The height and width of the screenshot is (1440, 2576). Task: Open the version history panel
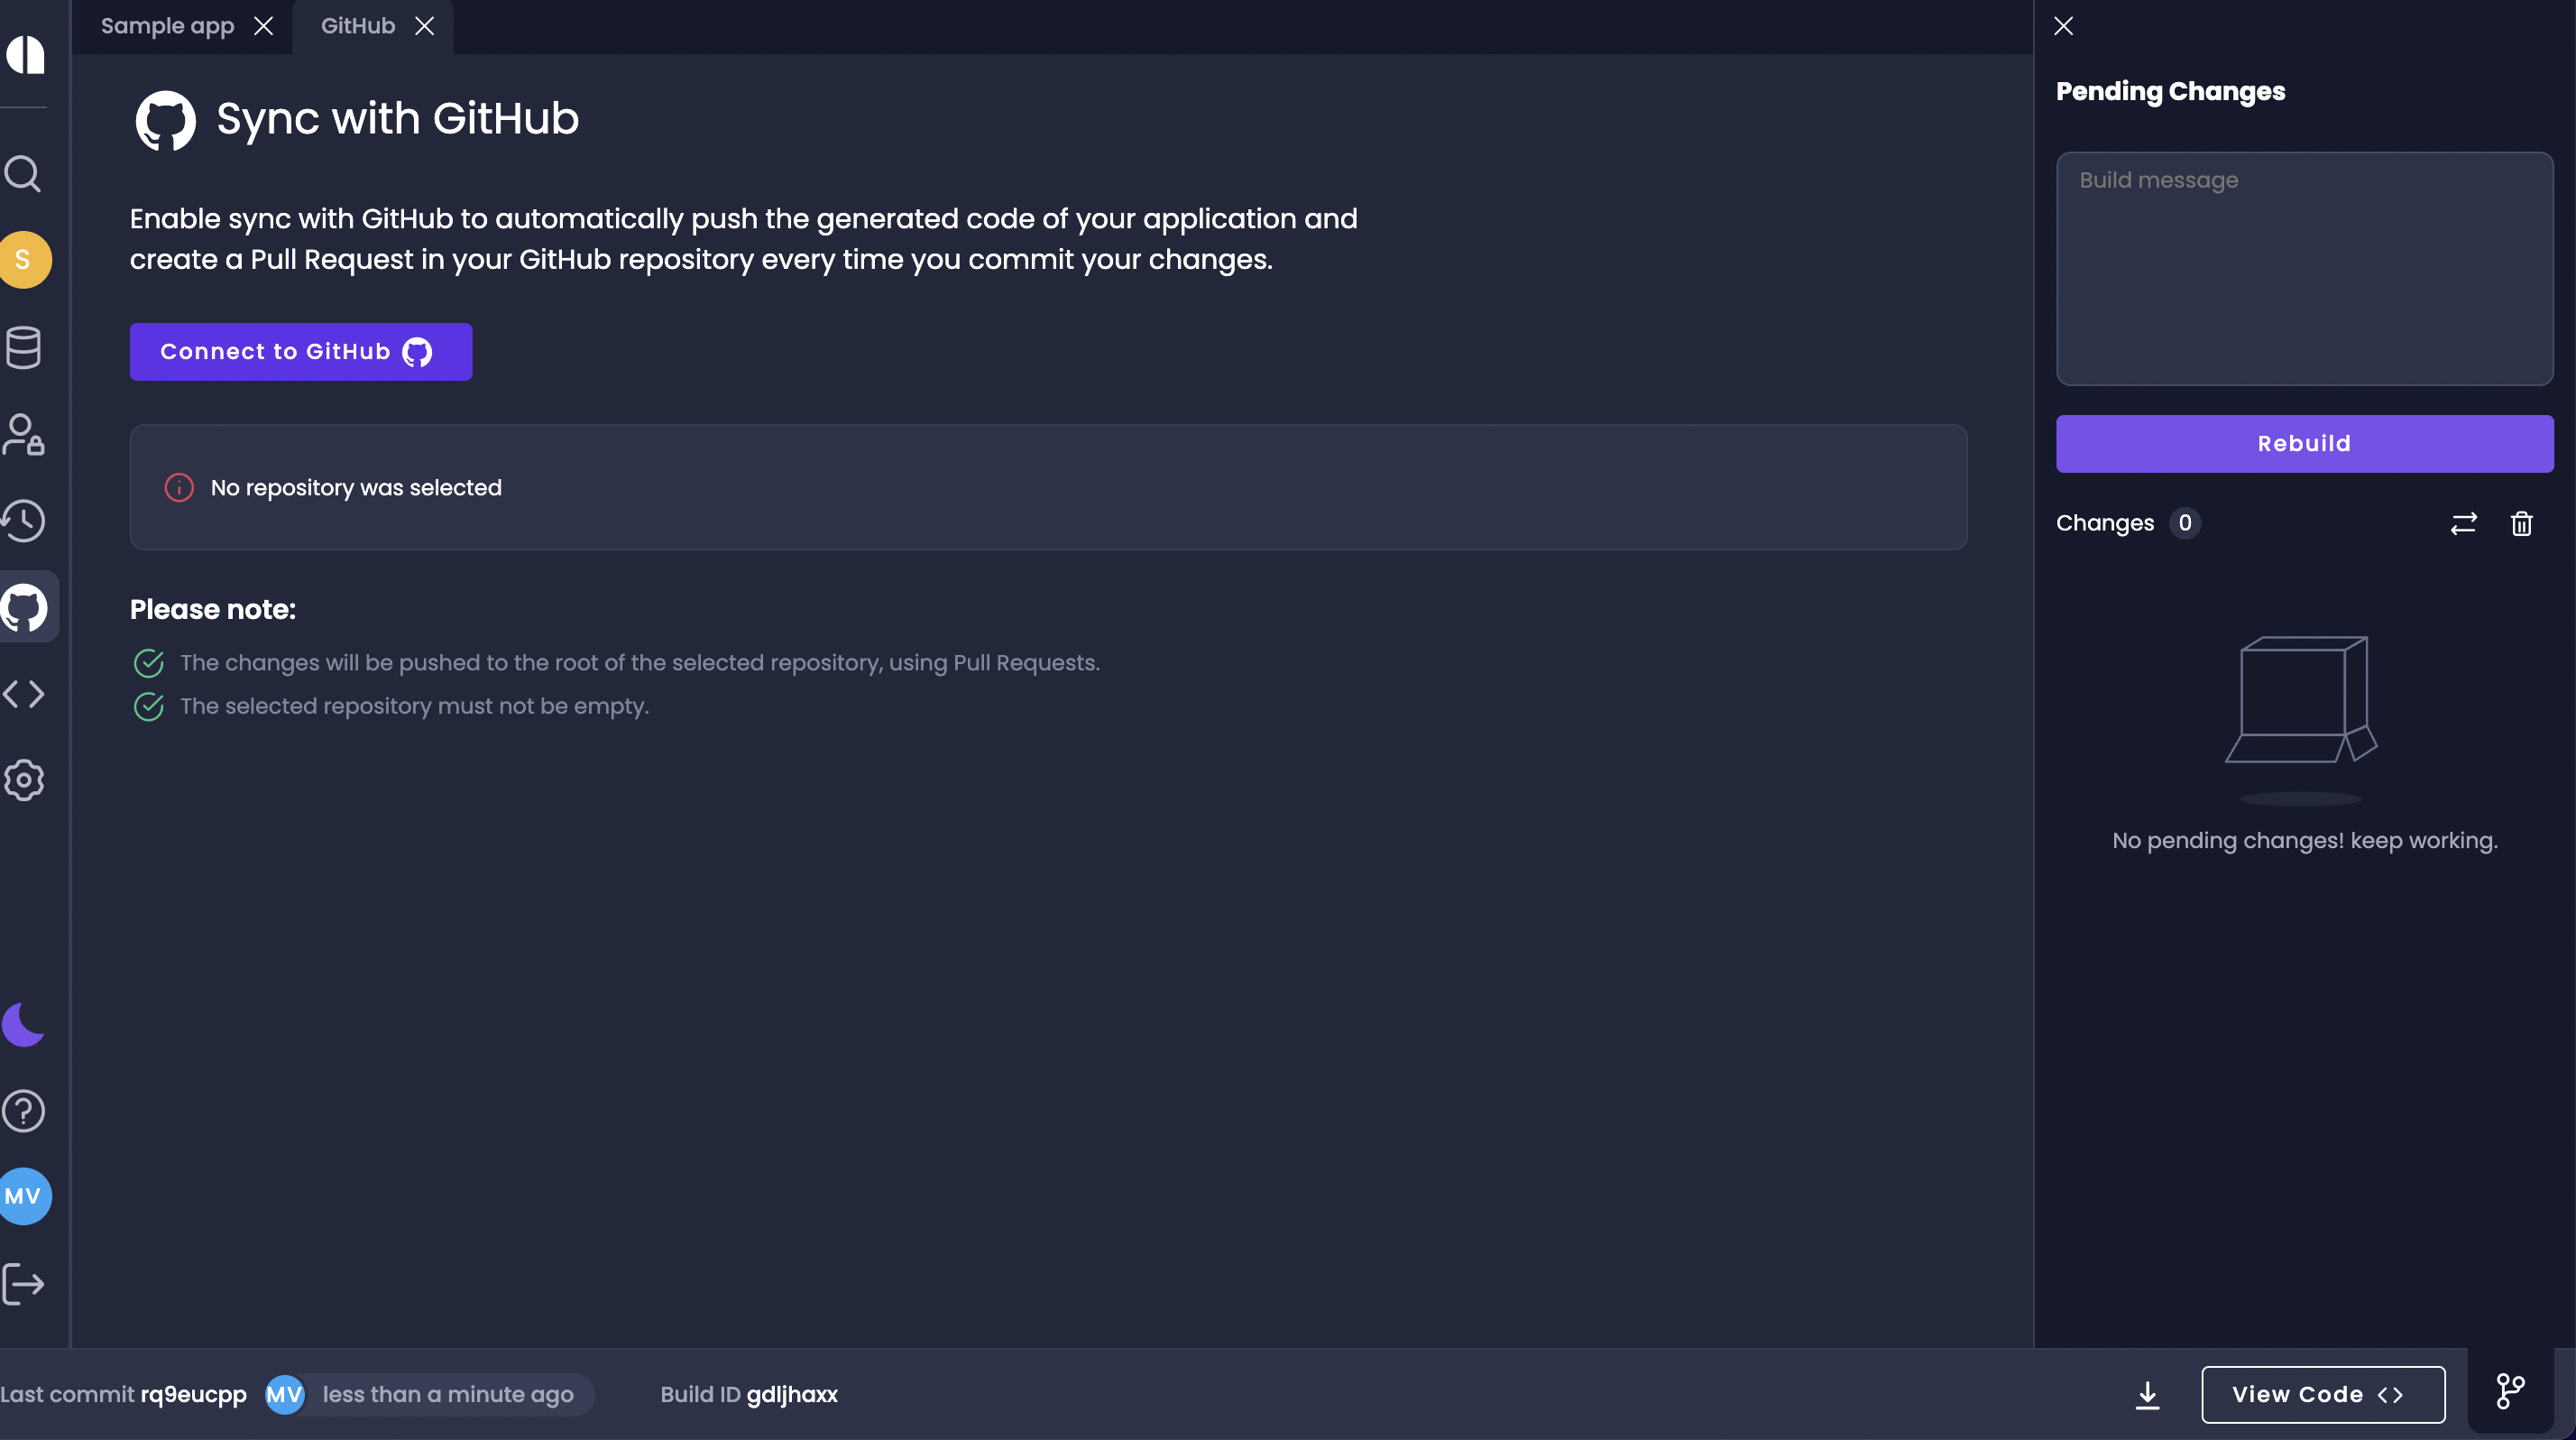(23, 520)
